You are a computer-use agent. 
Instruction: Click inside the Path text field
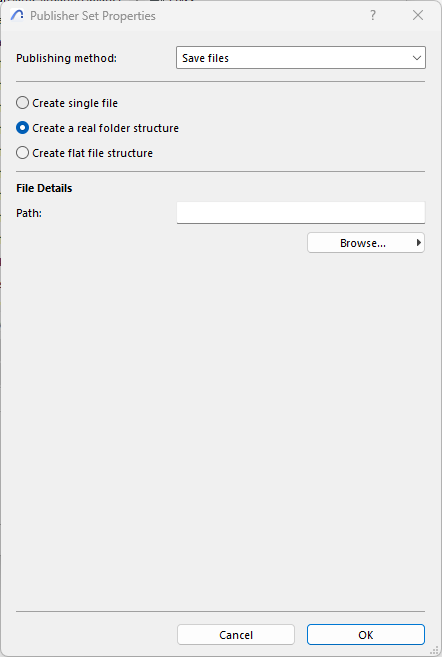(301, 213)
